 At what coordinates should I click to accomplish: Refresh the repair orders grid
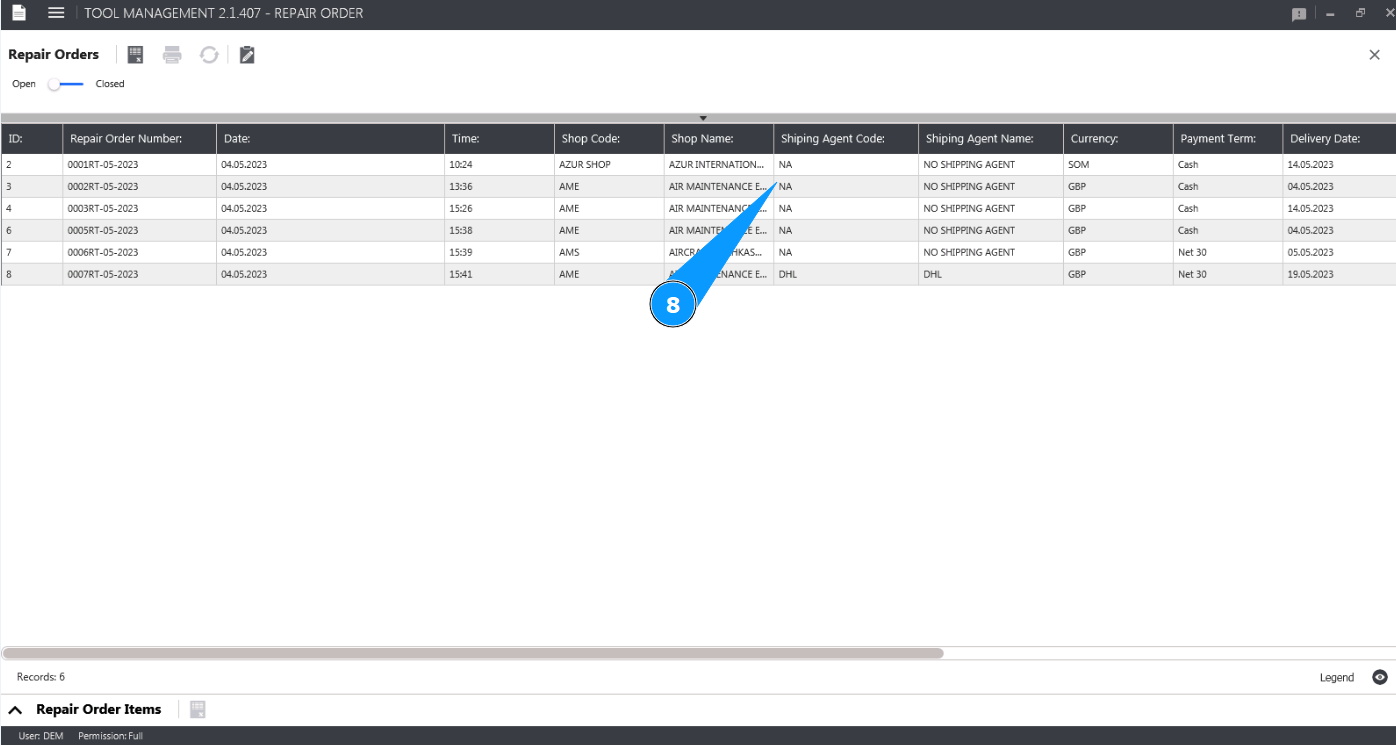tap(209, 55)
